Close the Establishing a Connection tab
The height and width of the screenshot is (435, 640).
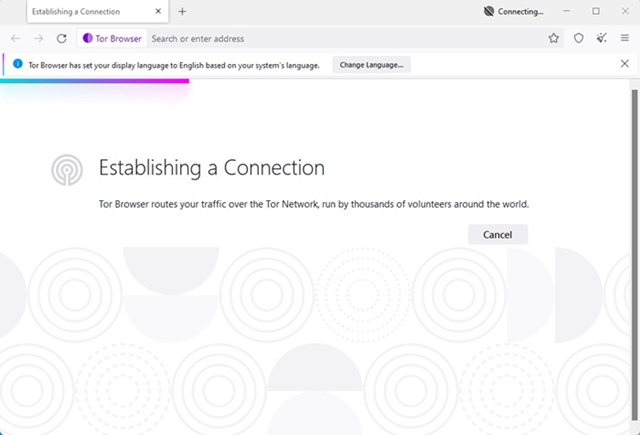coord(158,11)
